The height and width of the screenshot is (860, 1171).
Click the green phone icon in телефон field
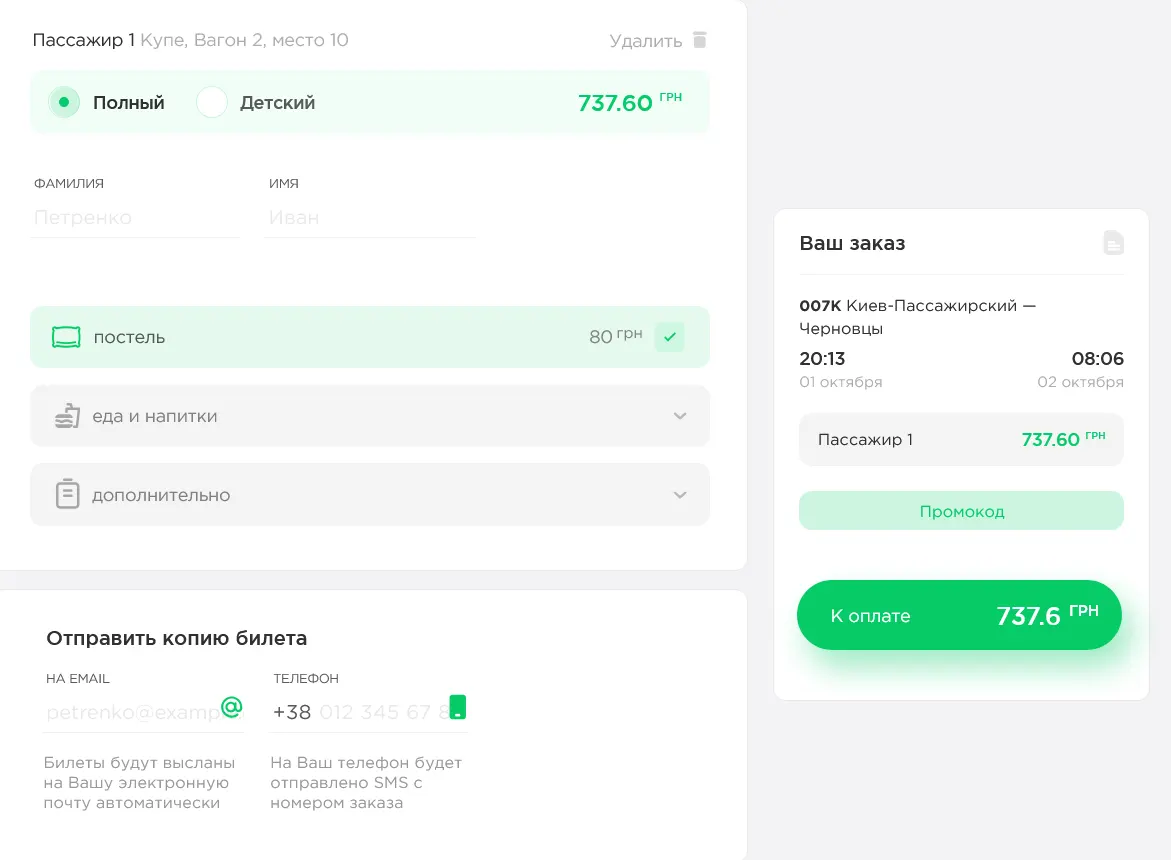tap(458, 707)
